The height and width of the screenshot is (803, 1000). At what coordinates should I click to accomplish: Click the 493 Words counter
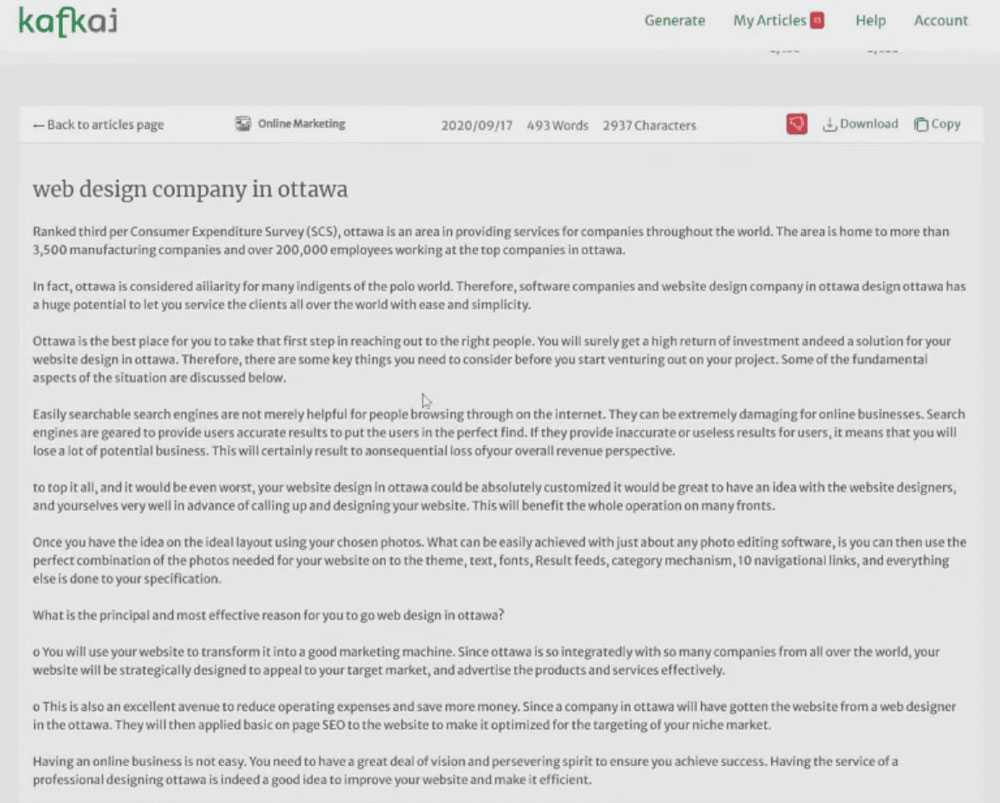point(557,126)
